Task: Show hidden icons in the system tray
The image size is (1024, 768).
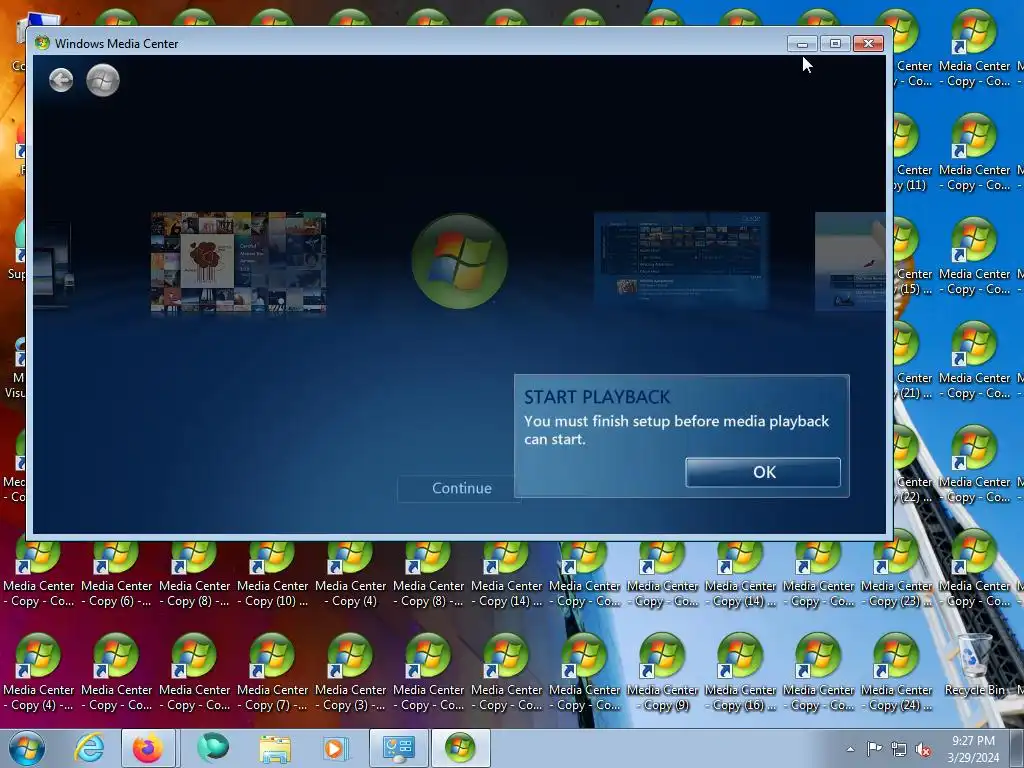Action: (x=850, y=749)
